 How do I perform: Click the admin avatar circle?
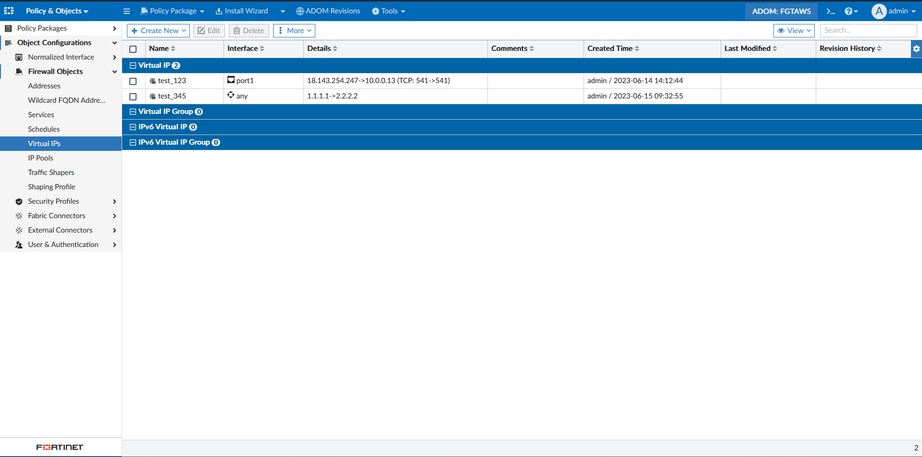click(878, 11)
